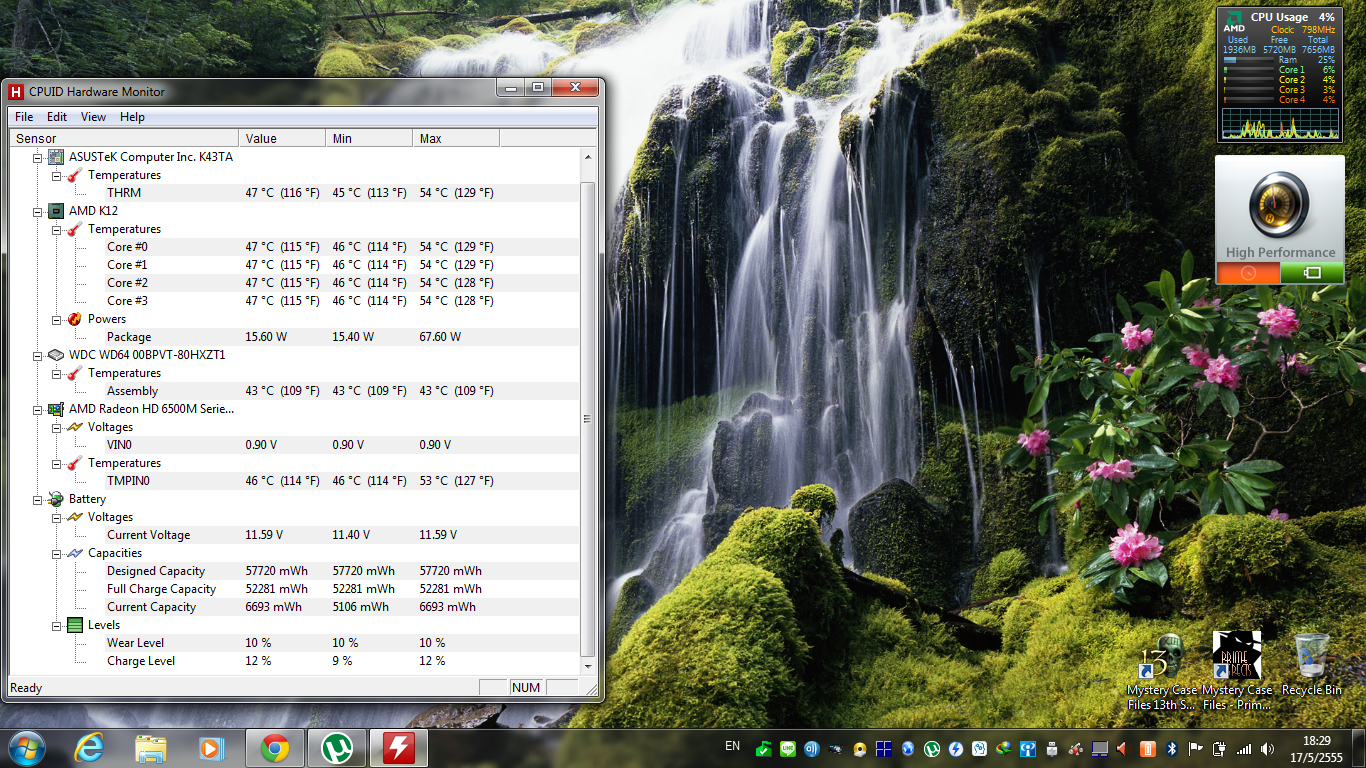Switch to Google Chrome on the taskbar
The width and height of the screenshot is (1366, 768).
tap(275, 748)
